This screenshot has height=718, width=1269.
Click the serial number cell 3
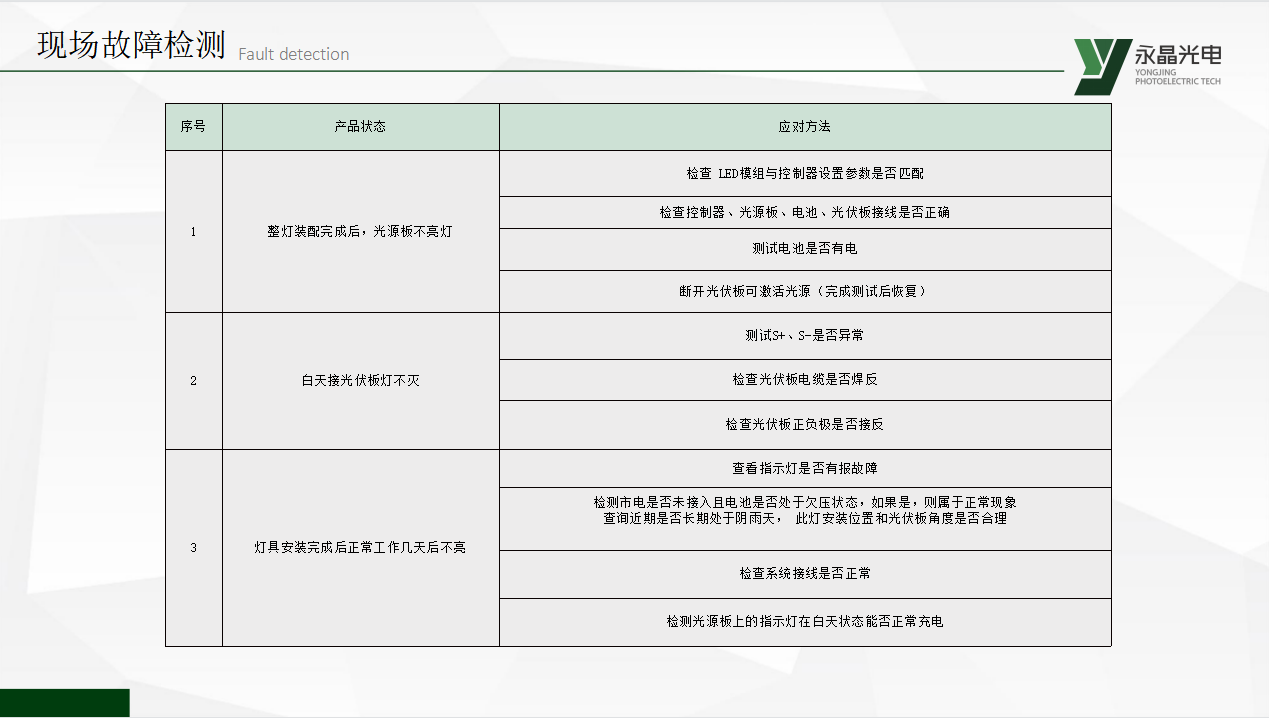[193, 548]
